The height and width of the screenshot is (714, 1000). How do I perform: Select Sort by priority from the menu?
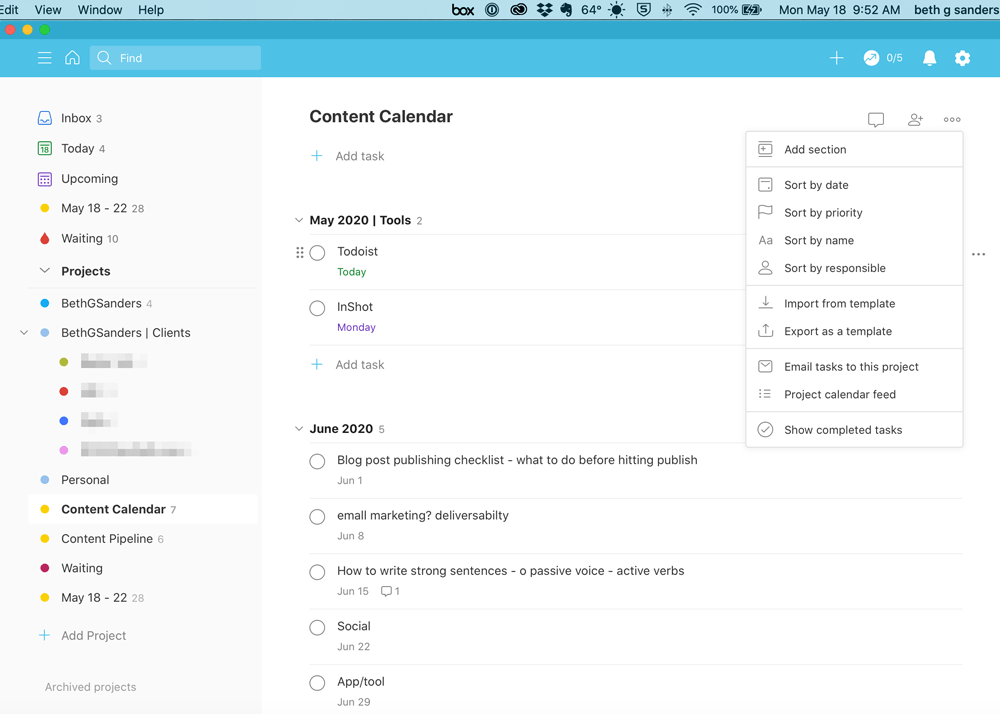pos(822,212)
